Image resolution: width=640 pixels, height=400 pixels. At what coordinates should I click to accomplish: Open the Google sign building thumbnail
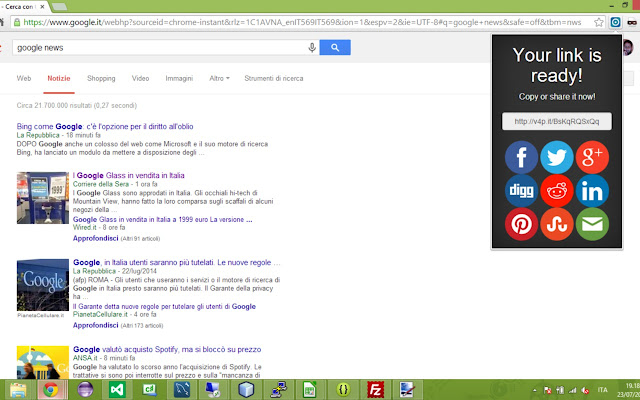coord(43,285)
